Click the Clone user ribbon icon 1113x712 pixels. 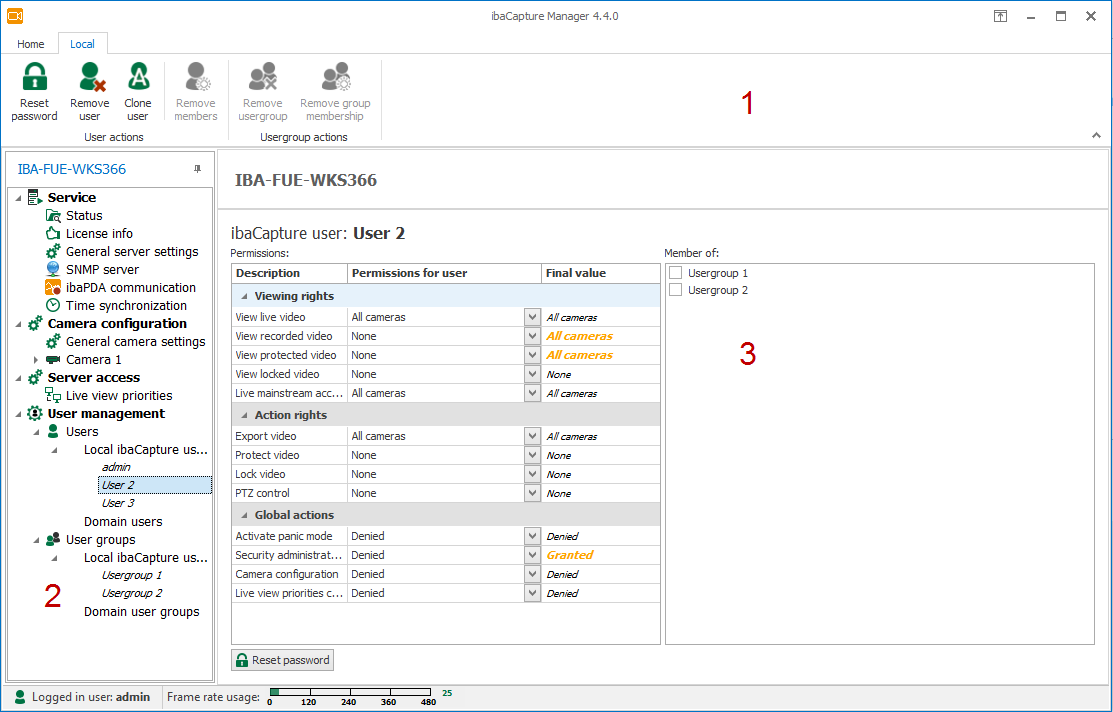[x=138, y=78]
